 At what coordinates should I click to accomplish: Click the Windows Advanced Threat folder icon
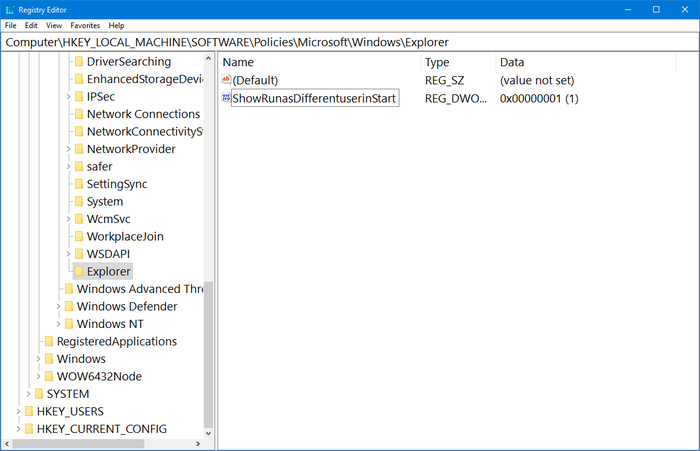[69, 288]
